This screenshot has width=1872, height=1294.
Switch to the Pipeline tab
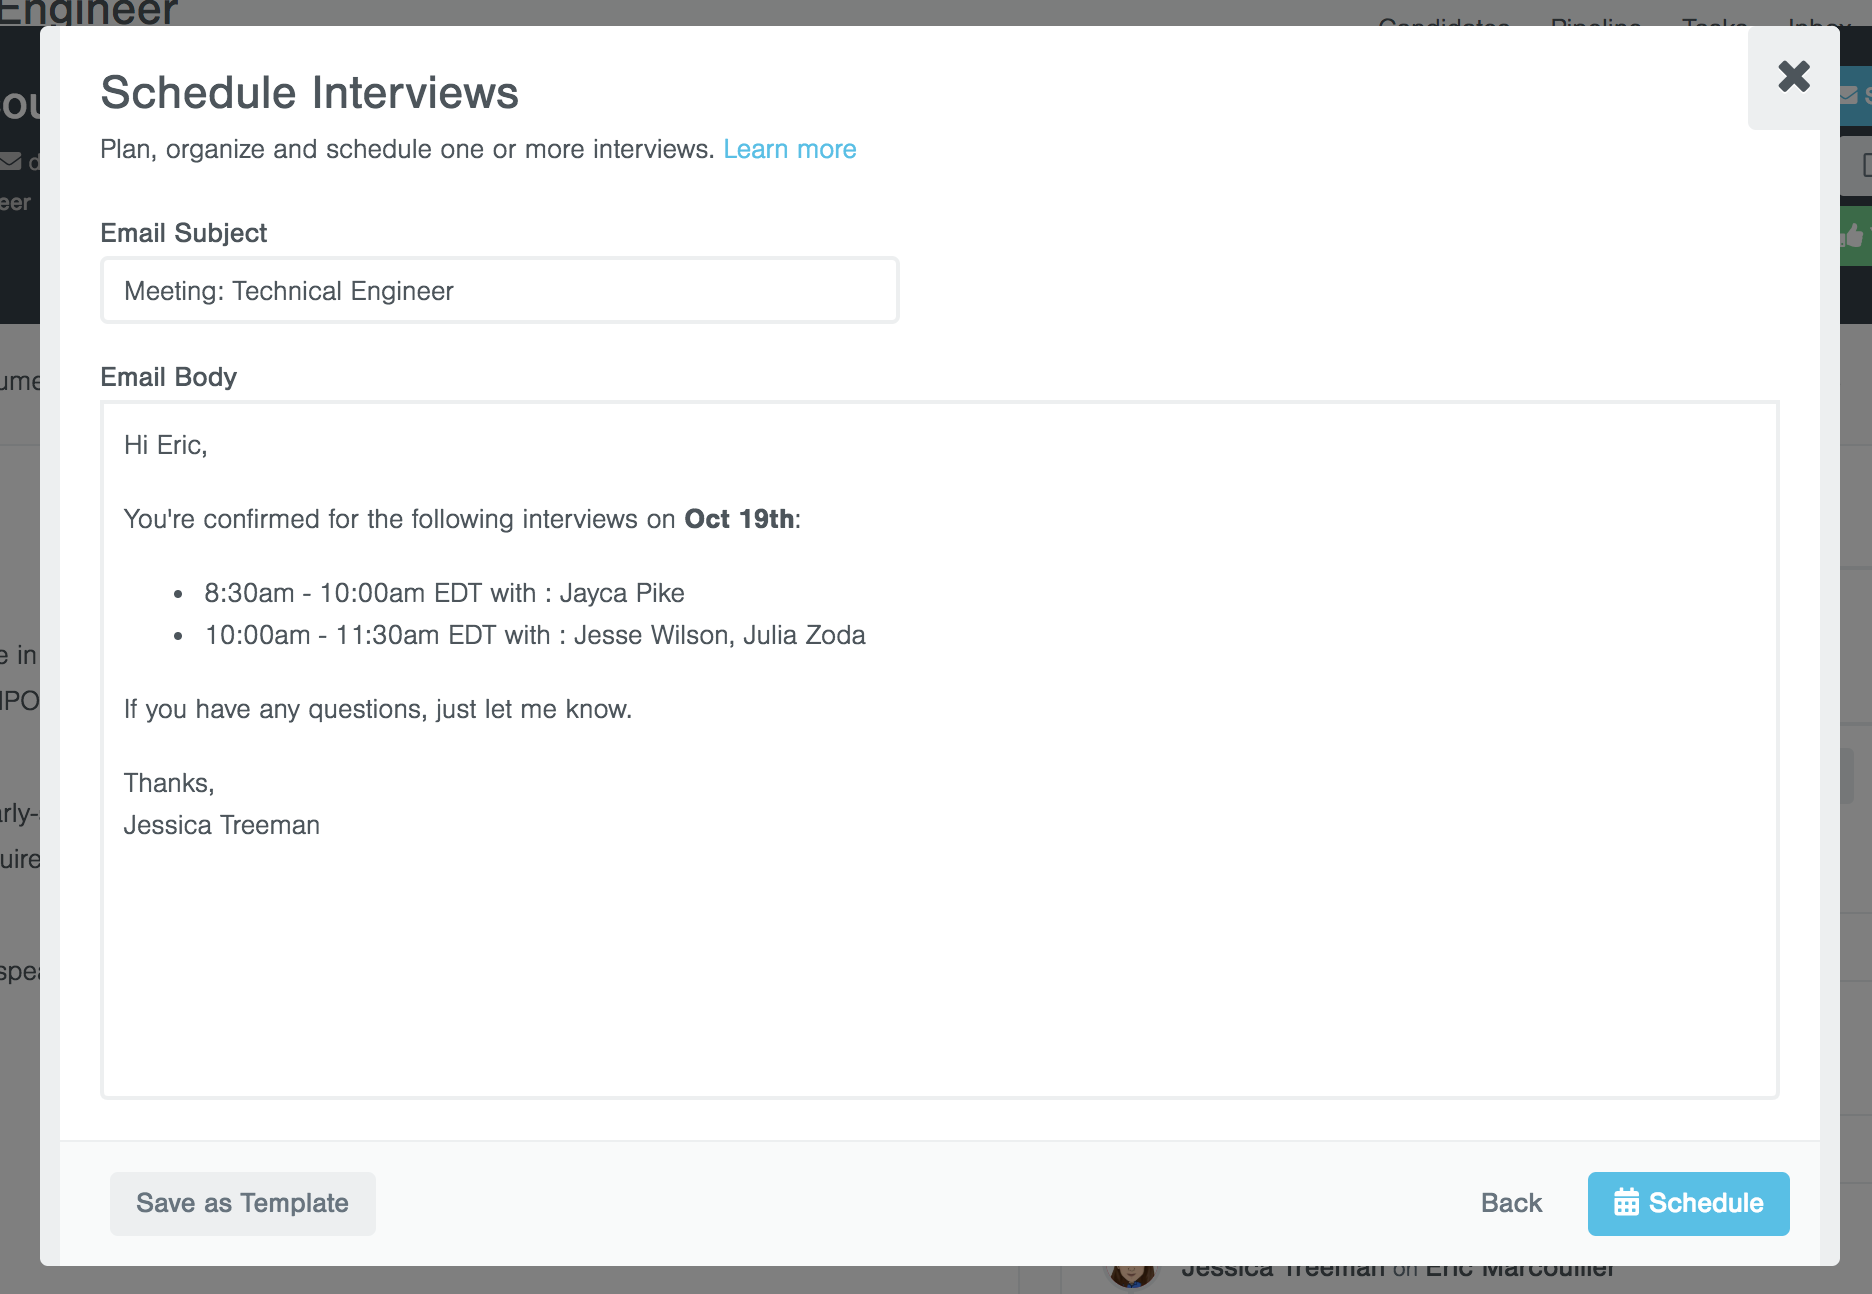point(1594,27)
